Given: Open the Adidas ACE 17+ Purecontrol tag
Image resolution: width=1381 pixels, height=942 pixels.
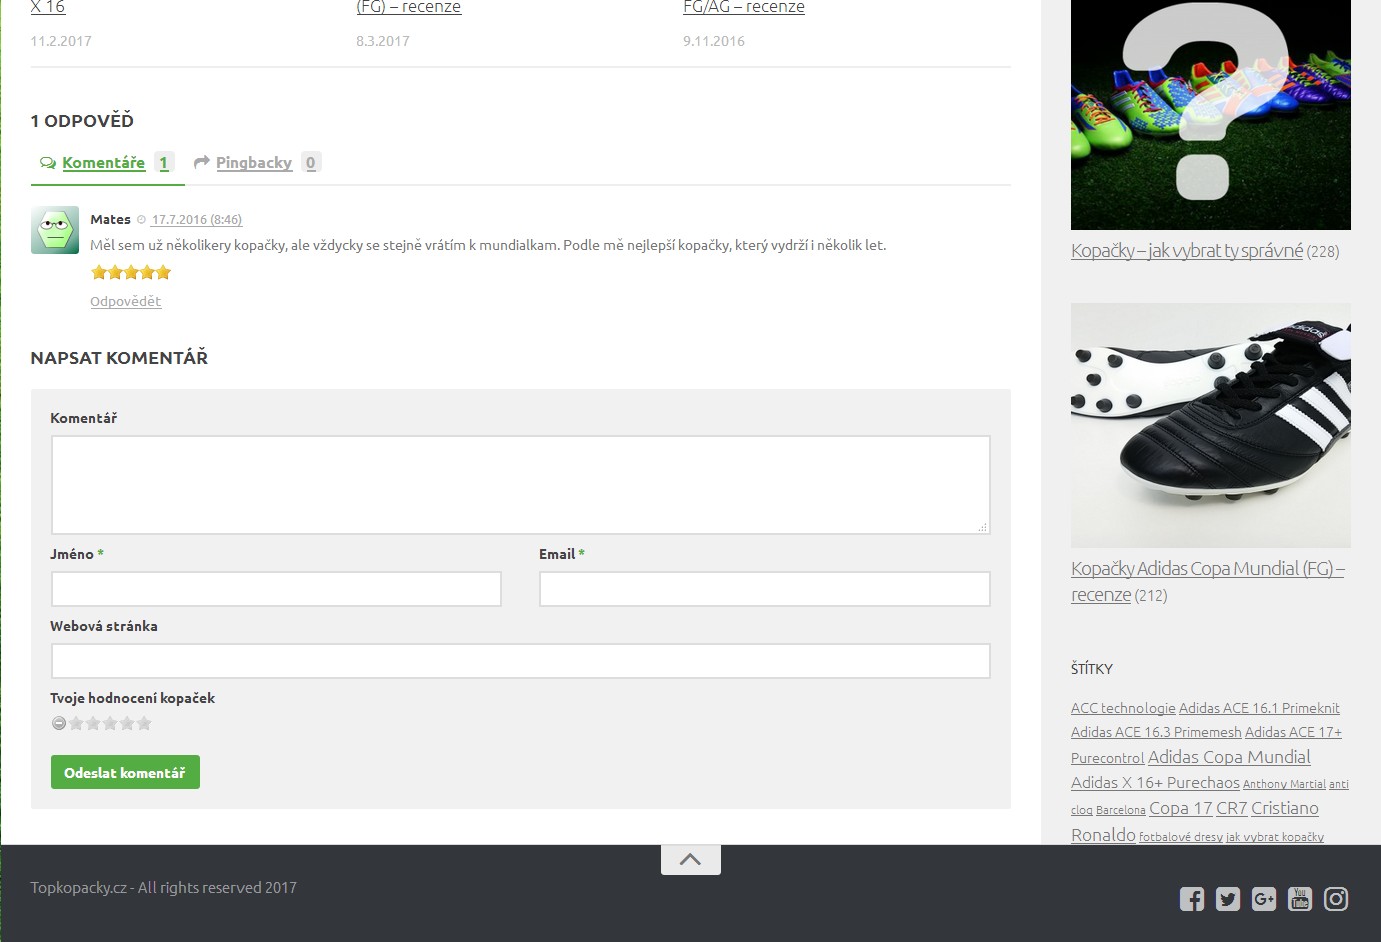Looking at the screenshot, I should [1293, 732].
